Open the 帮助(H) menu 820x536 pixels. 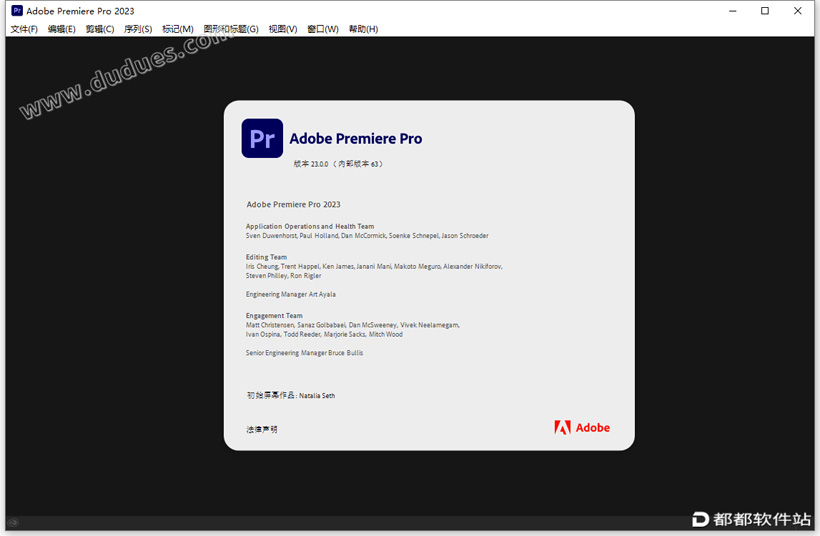coord(363,29)
